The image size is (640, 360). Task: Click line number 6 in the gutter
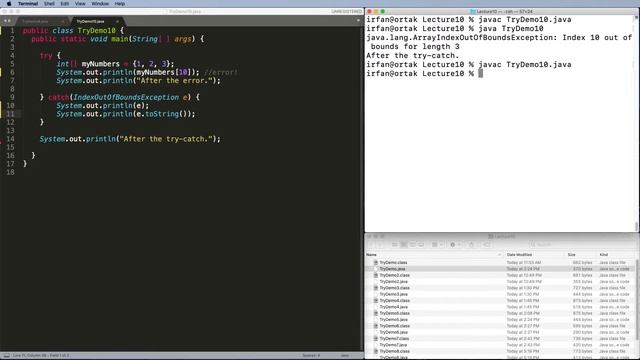12,72
